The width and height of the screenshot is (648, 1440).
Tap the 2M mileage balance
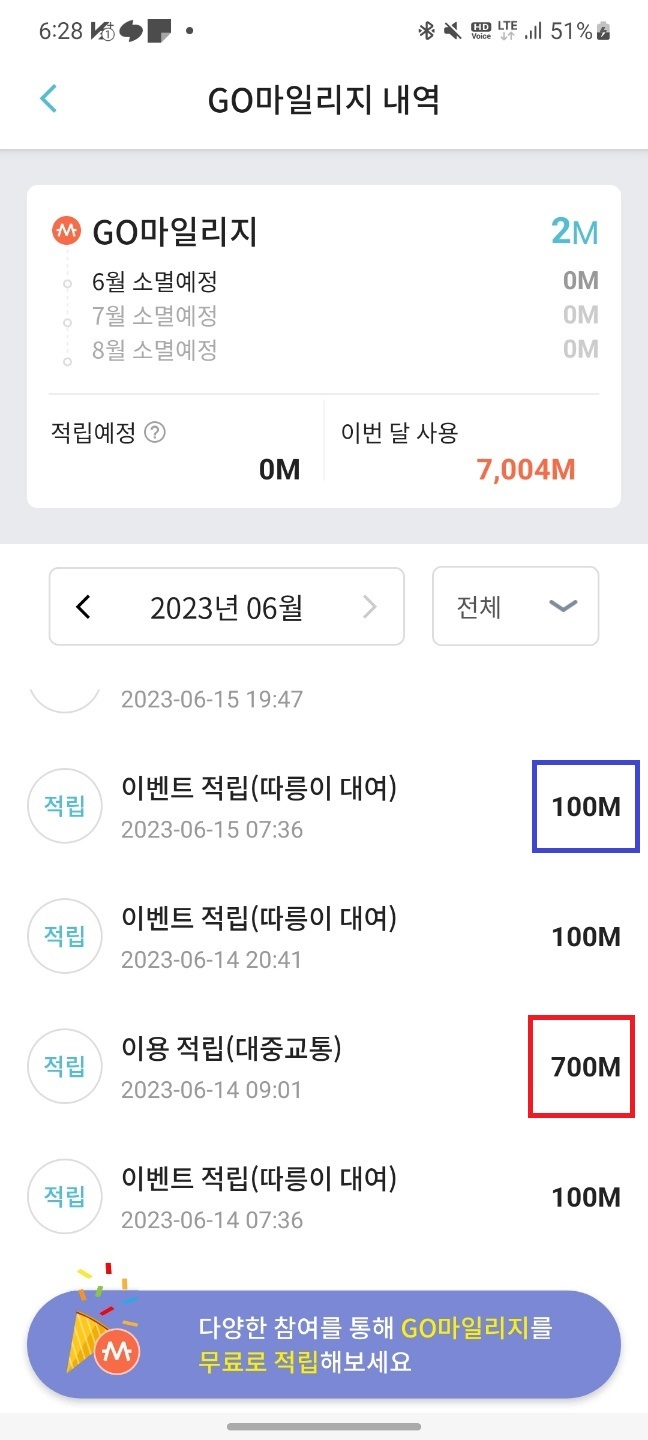[574, 232]
